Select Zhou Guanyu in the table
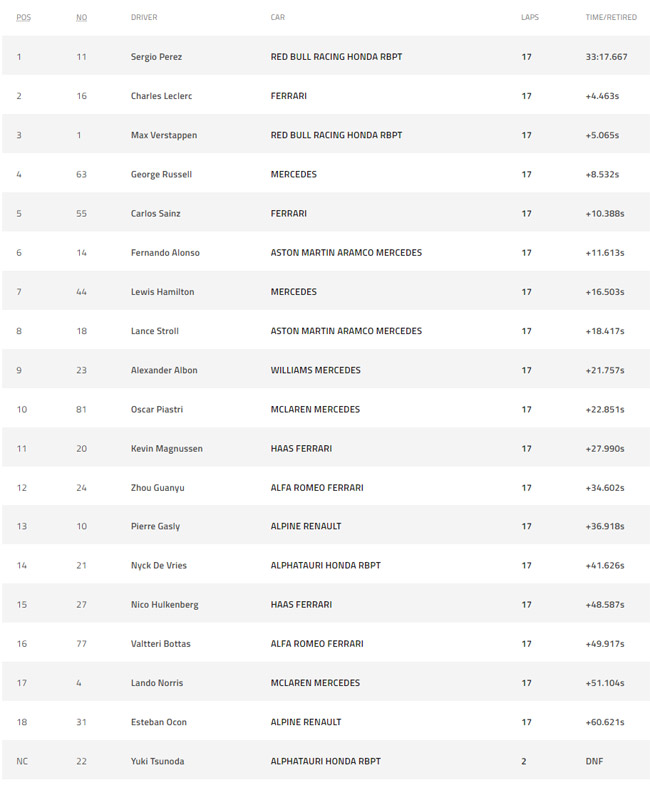The height and width of the screenshot is (785, 650). click(x=157, y=488)
